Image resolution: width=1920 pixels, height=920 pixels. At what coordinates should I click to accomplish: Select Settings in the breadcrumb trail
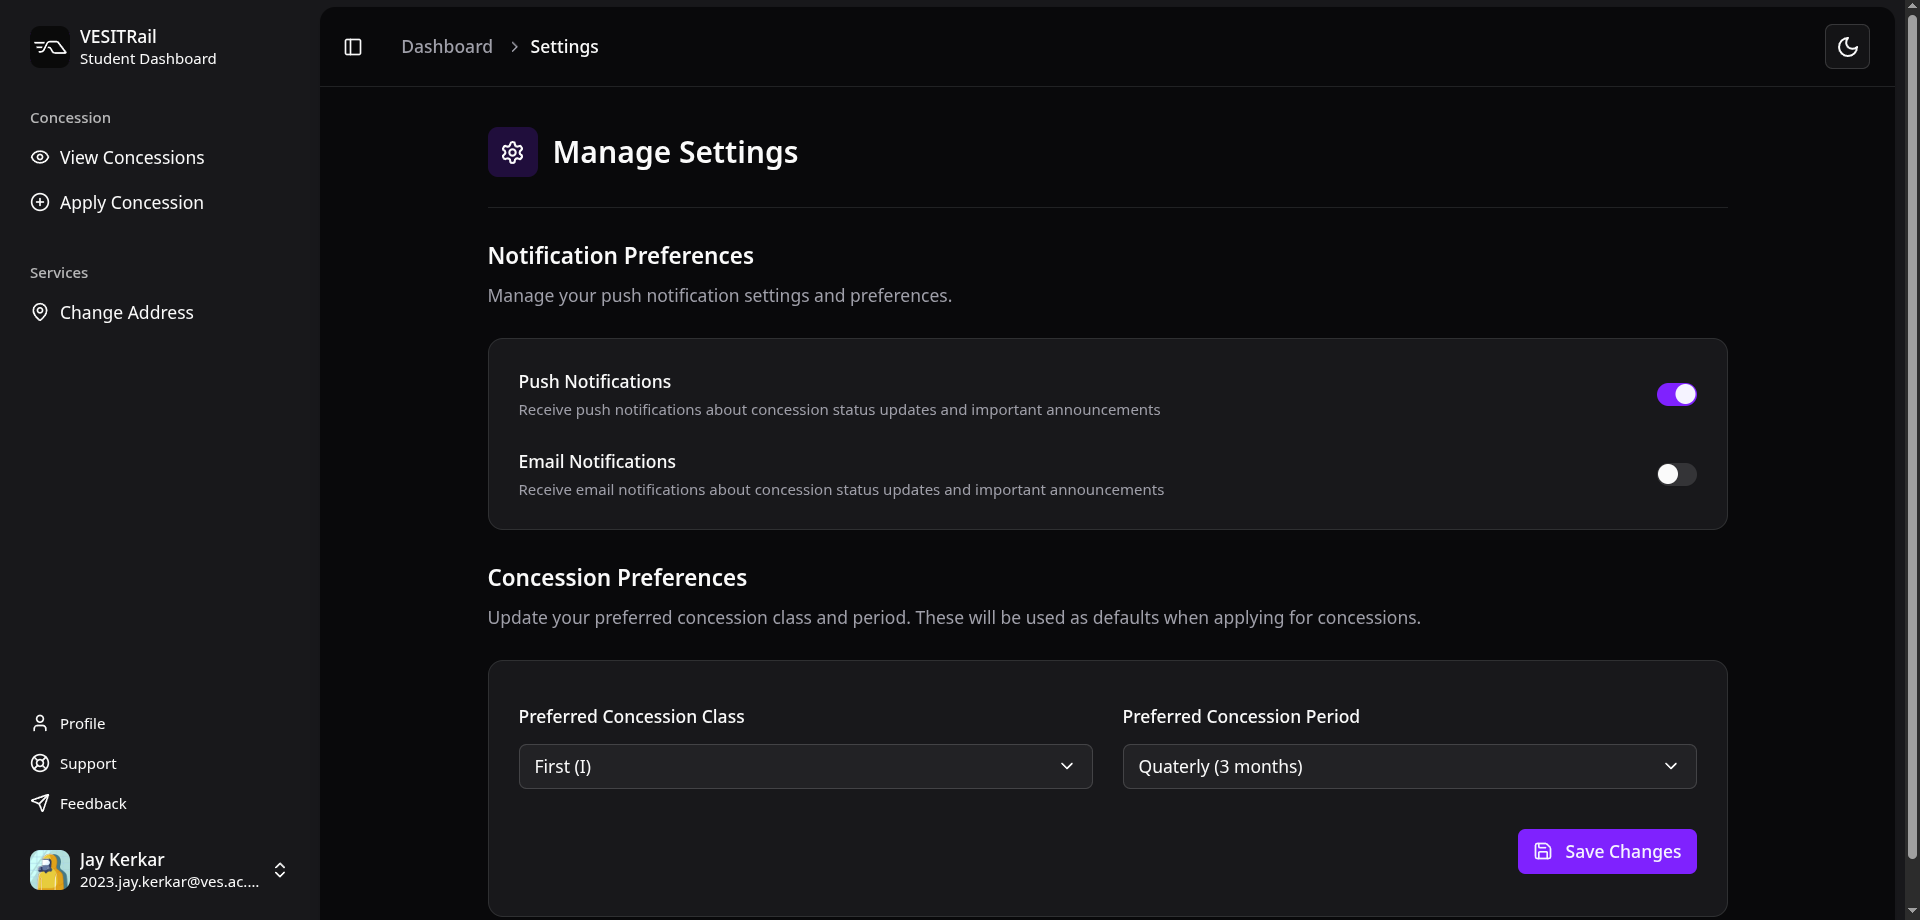563,46
